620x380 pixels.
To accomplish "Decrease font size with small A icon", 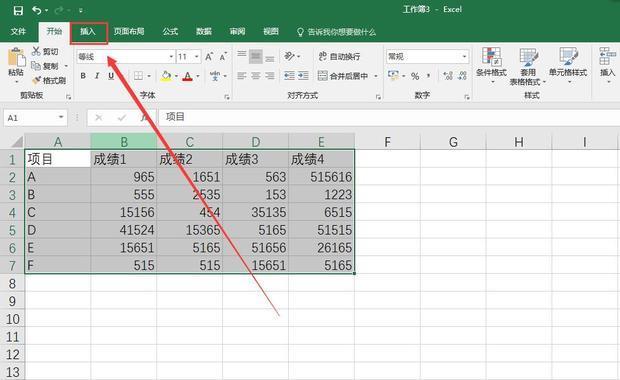I will [223, 57].
